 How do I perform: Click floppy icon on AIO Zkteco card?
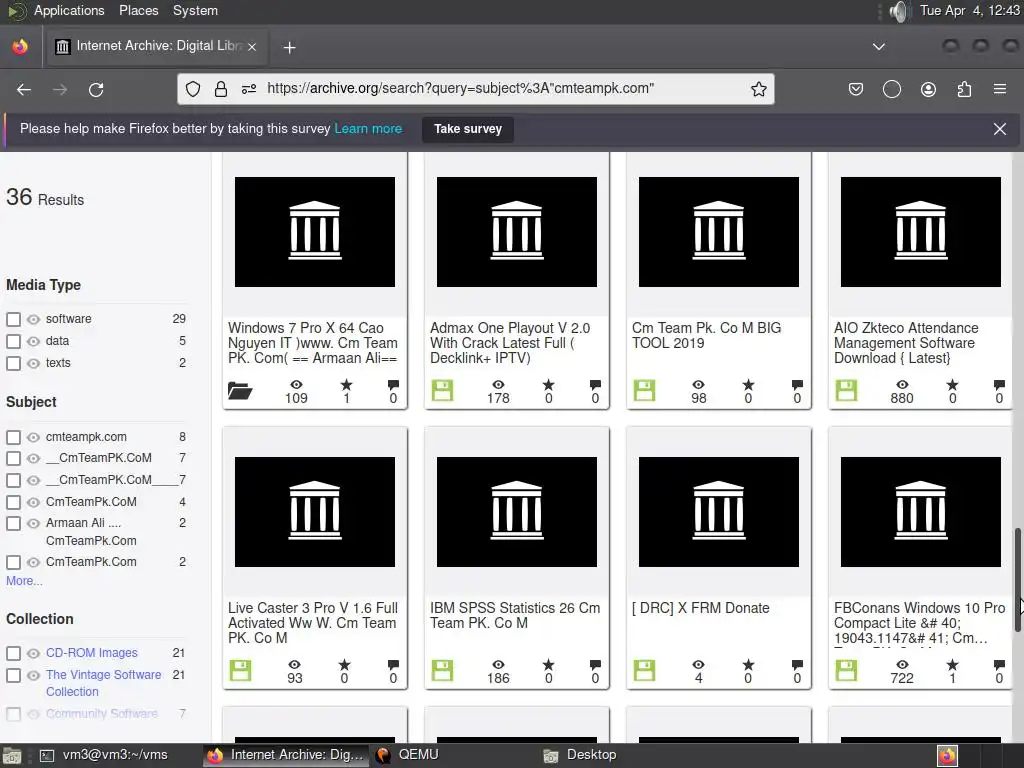tap(846, 390)
